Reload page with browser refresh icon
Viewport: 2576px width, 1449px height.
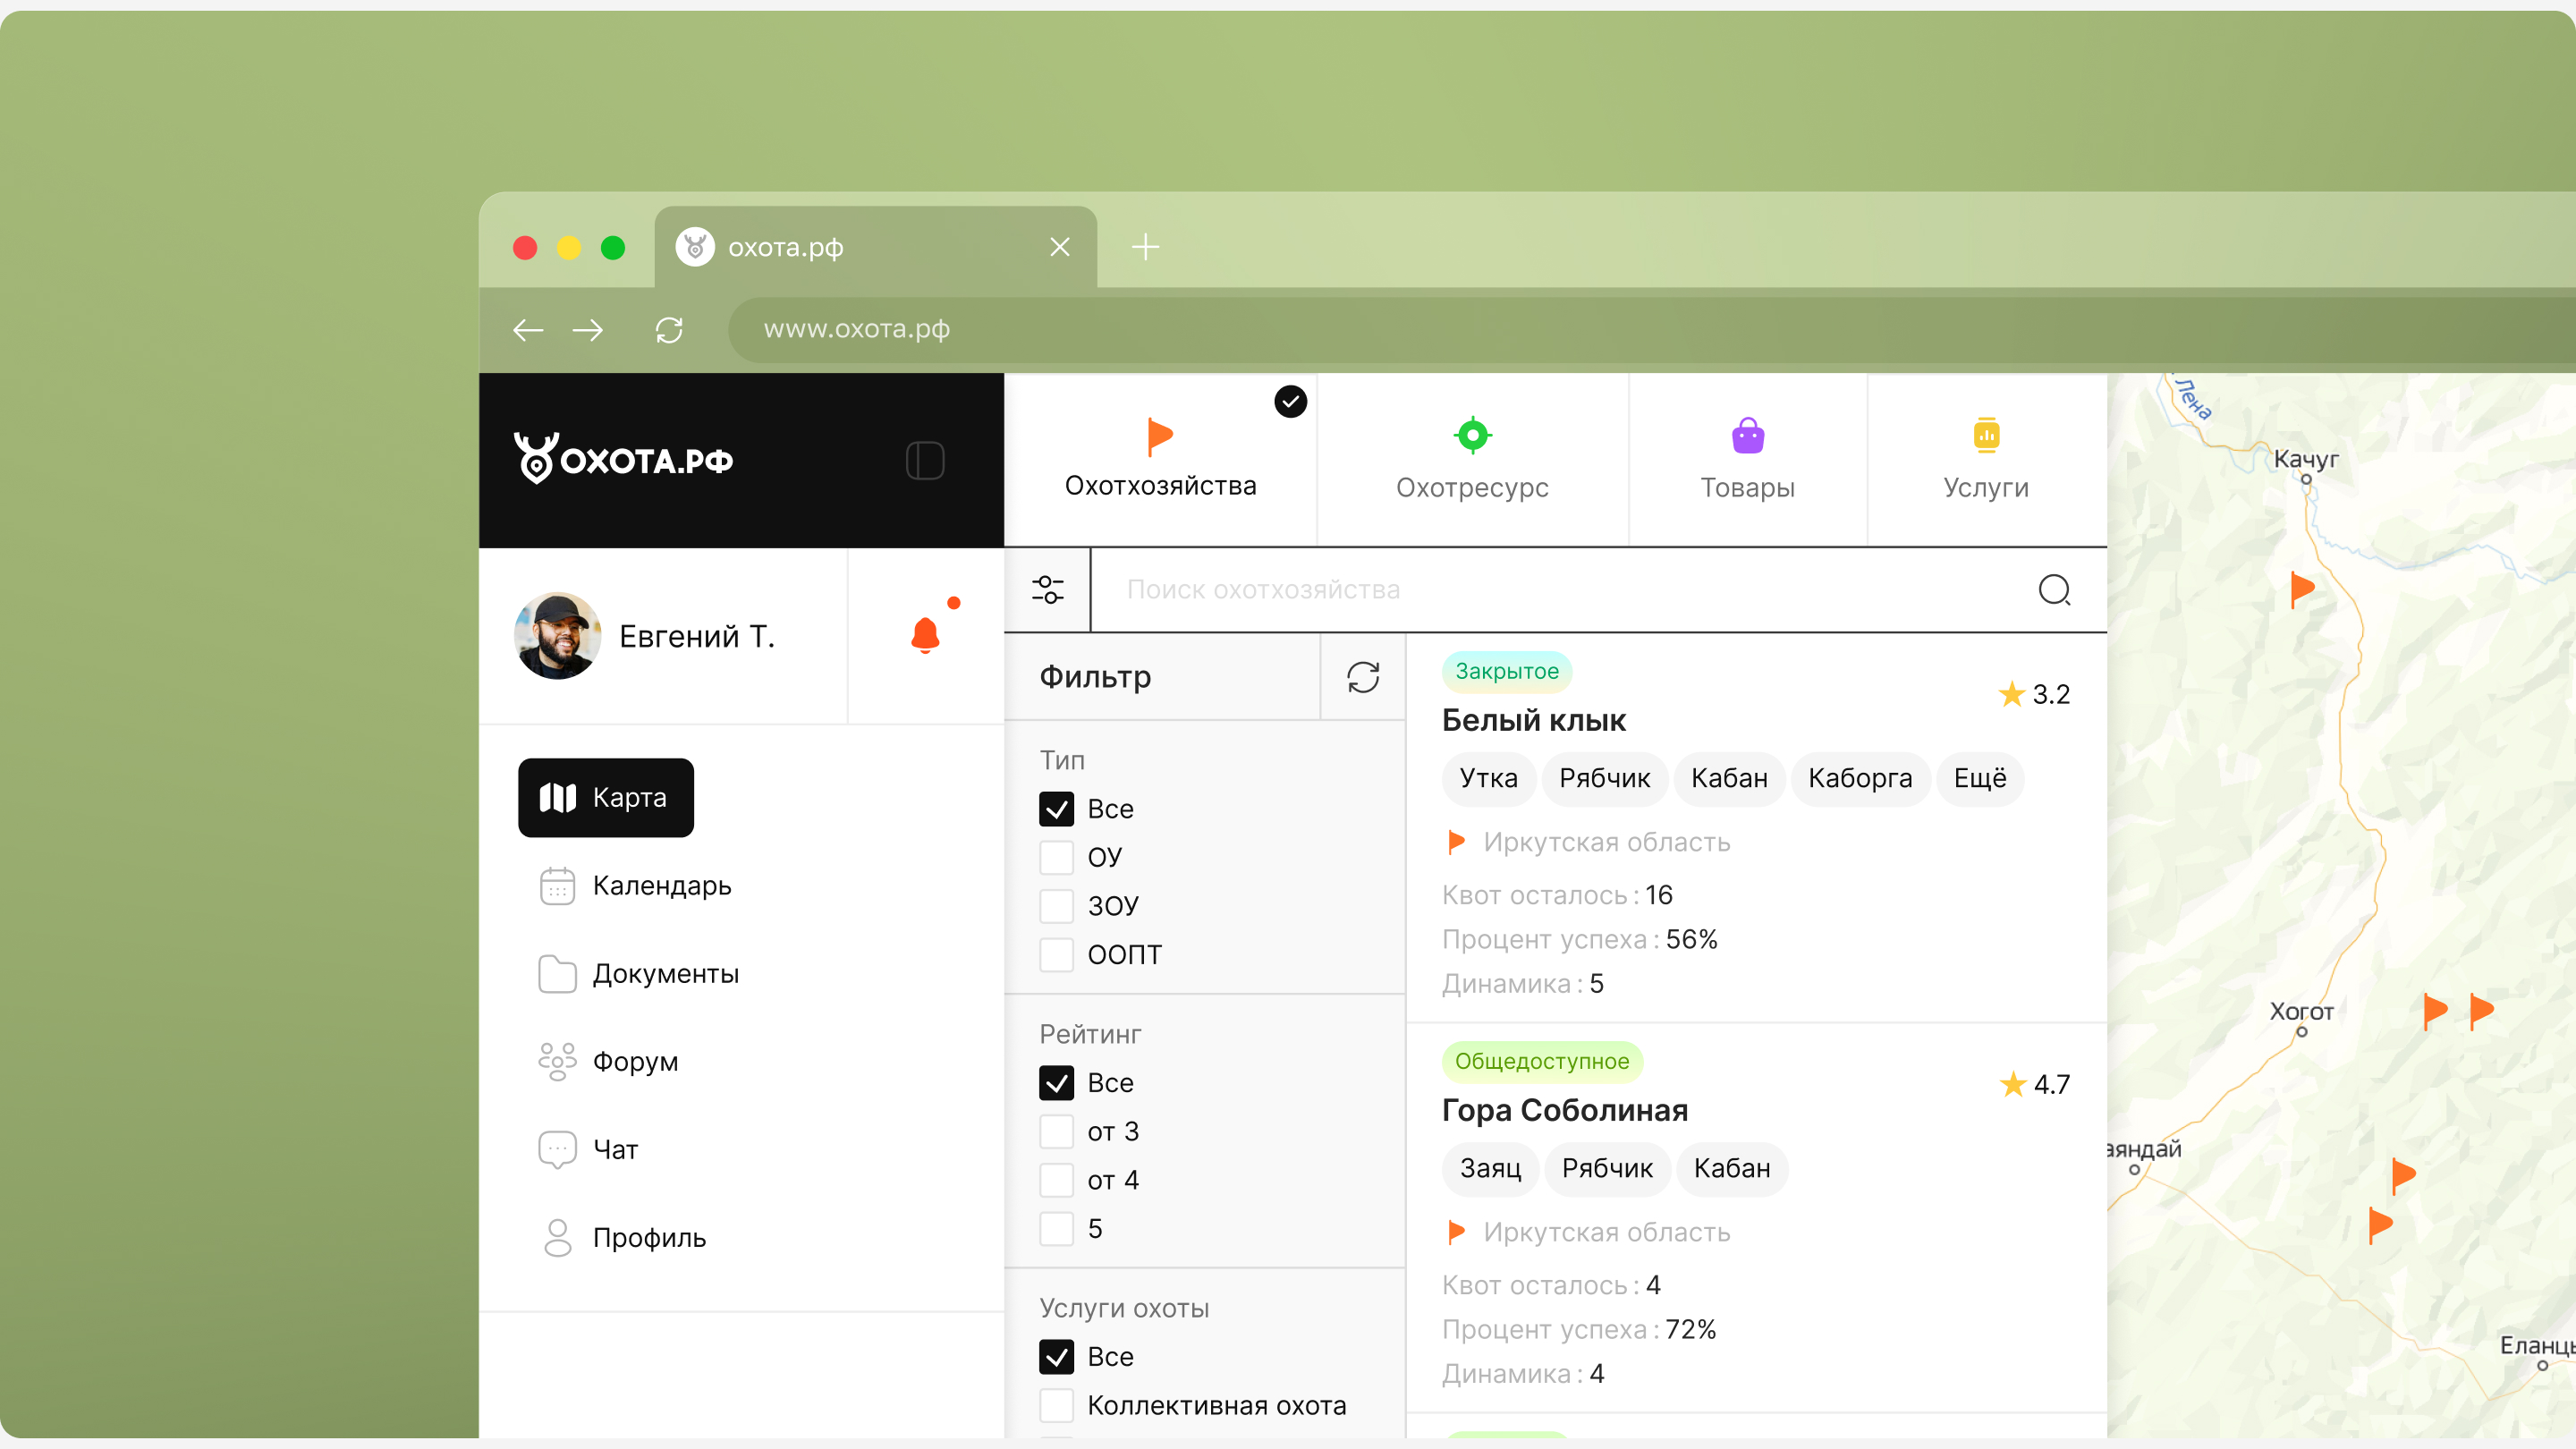pos(669,330)
